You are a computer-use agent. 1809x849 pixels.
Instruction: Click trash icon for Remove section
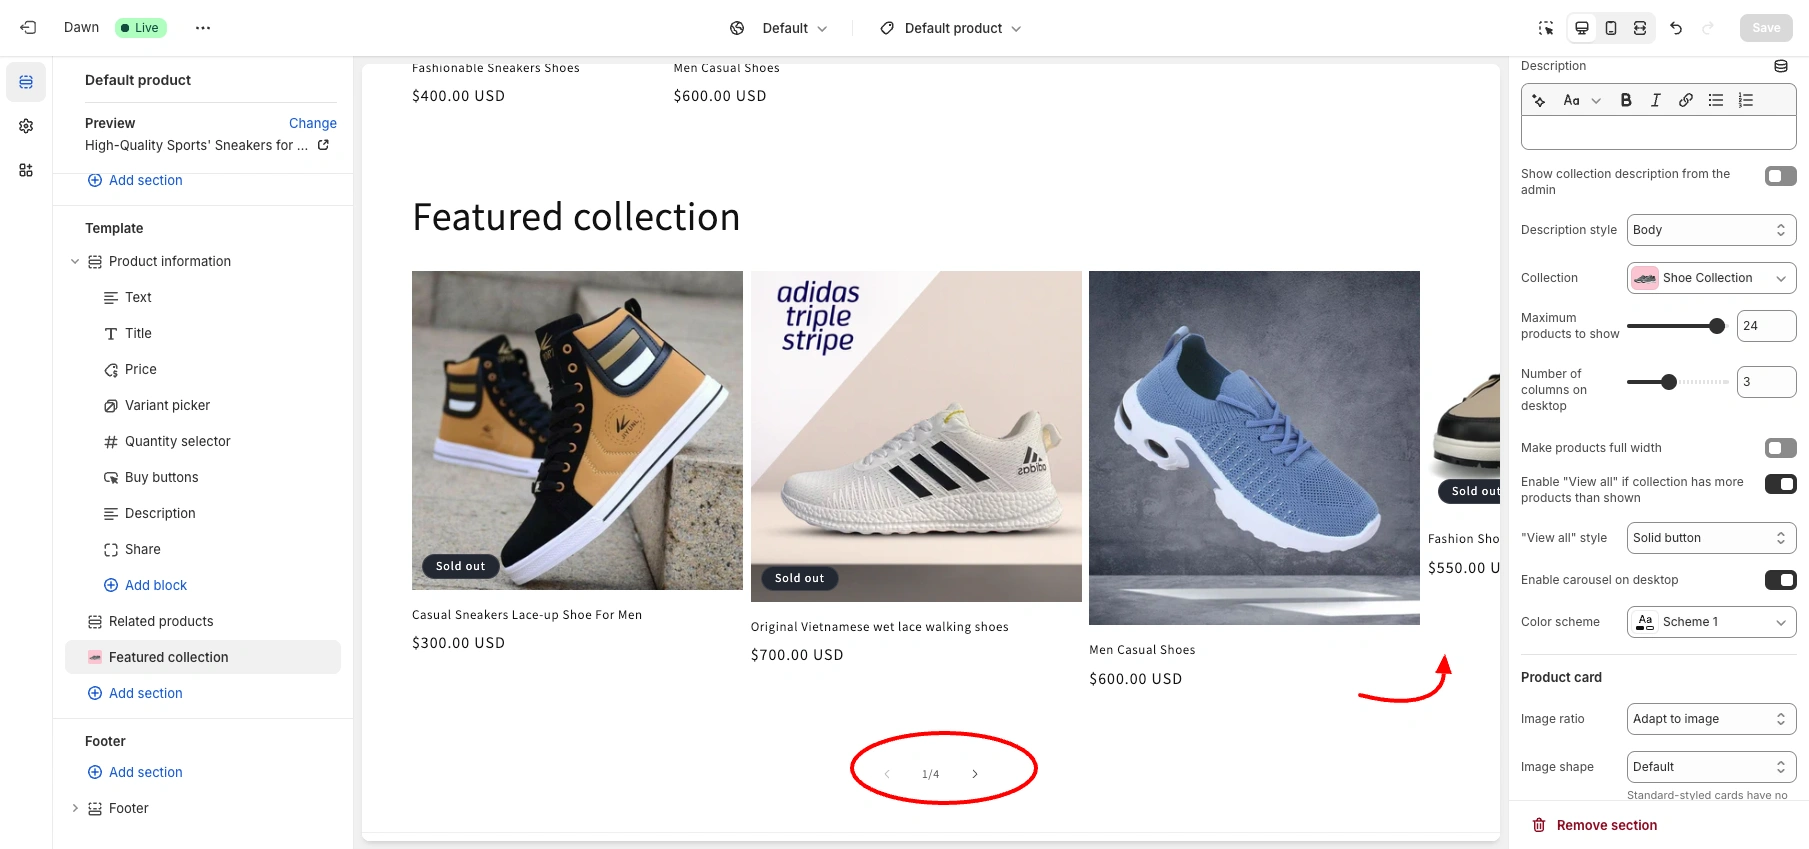(x=1539, y=825)
